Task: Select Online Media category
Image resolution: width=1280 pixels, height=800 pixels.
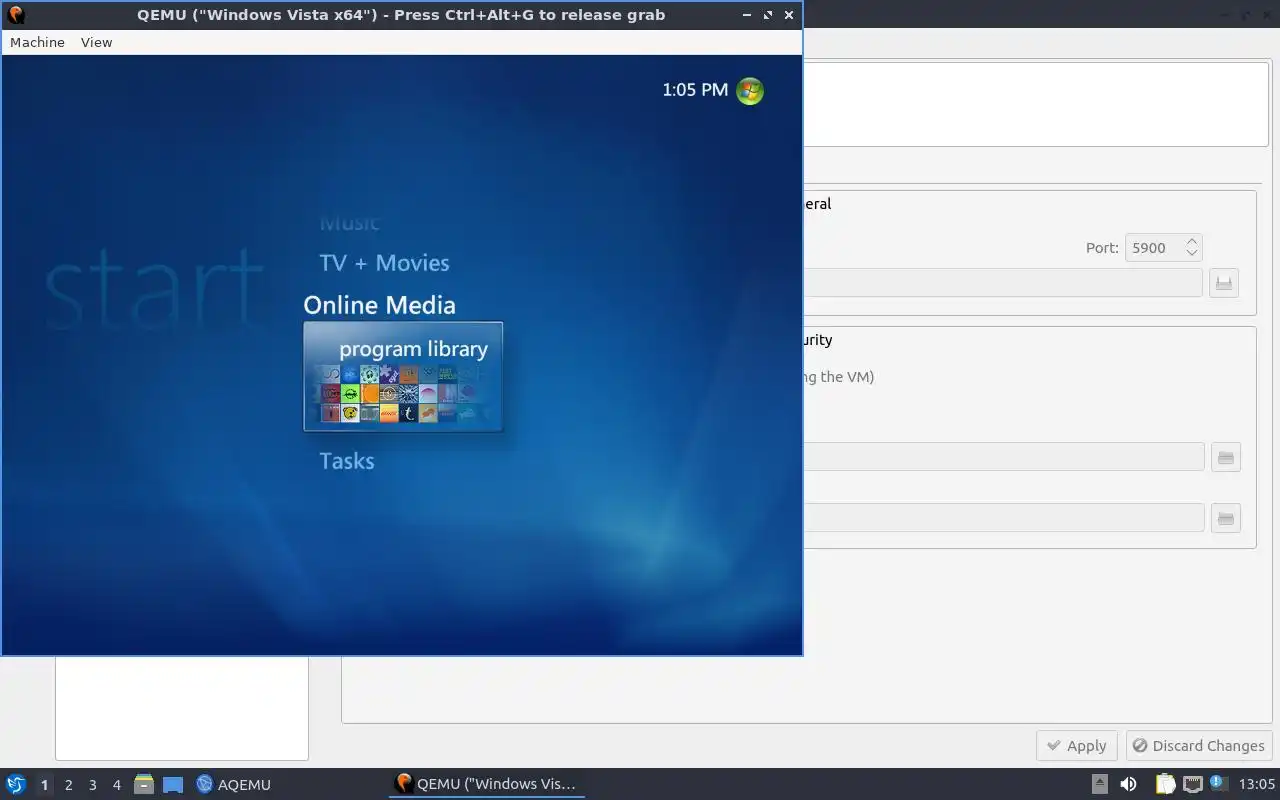Action: [379, 305]
